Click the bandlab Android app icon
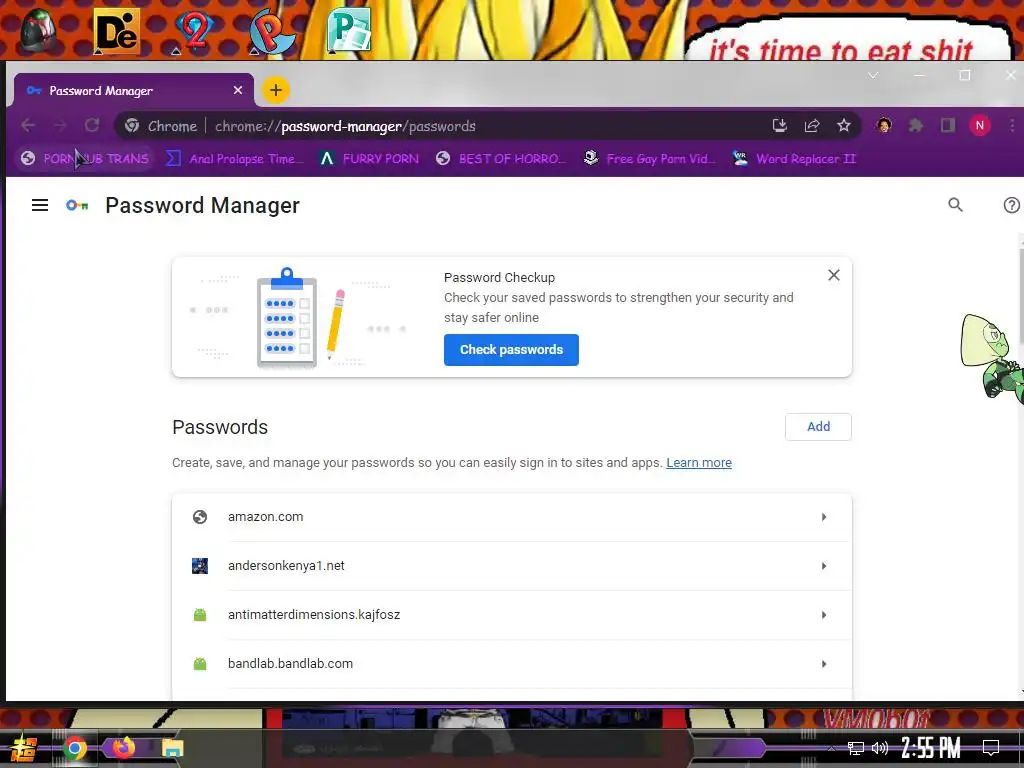1024x768 pixels. pos(200,664)
